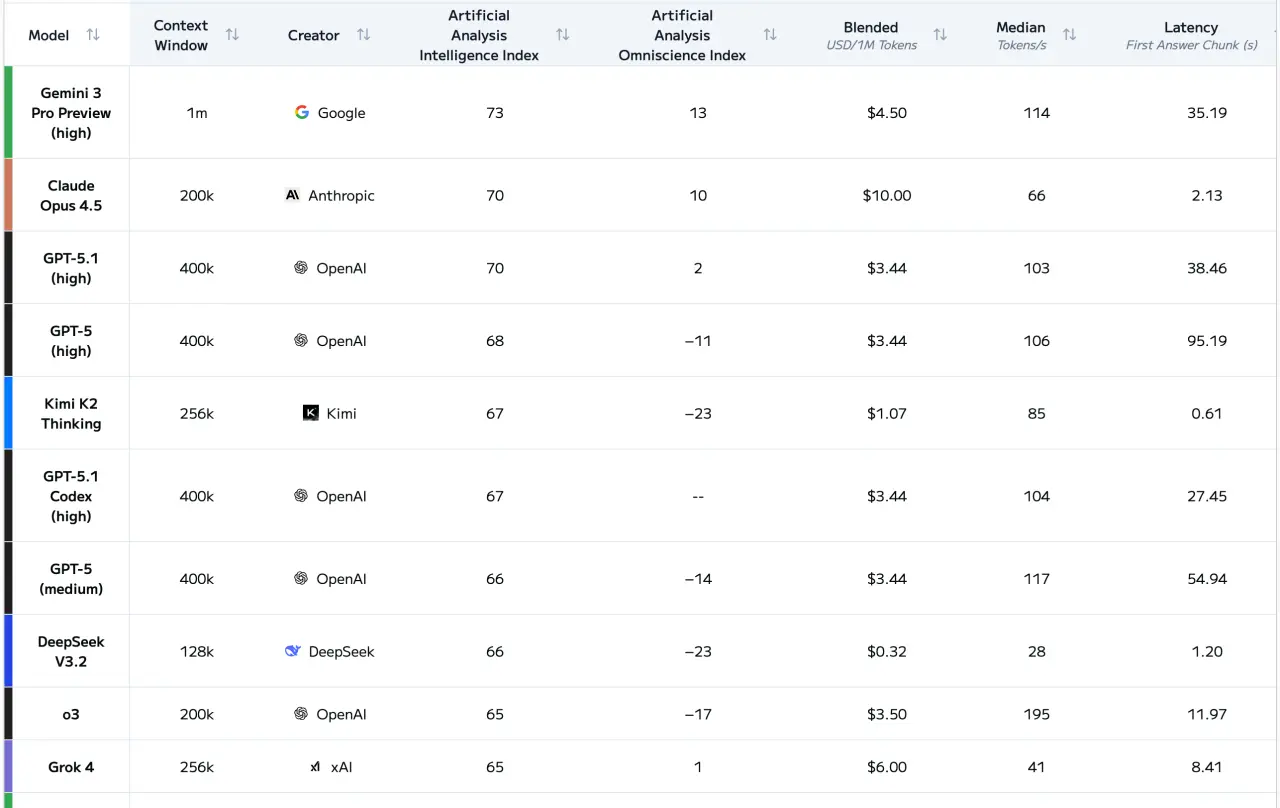Click the 117 median tokens/s value
This screenshot has width=1280, height=808.
click(x=1037, y=579)
